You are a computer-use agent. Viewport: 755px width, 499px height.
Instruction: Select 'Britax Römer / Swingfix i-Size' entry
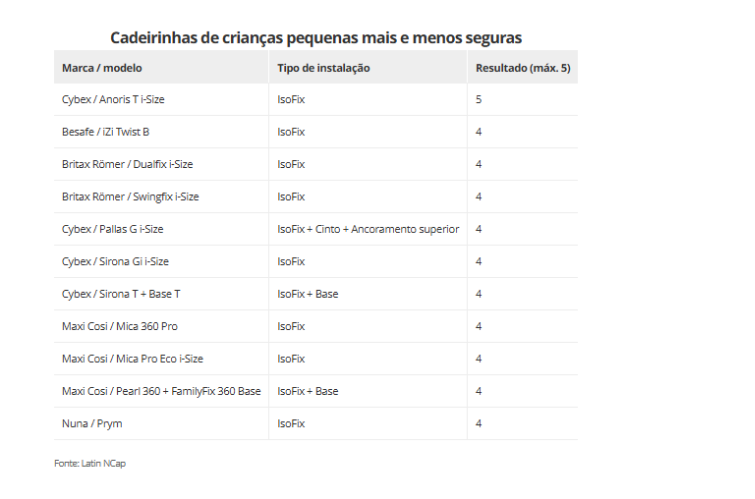click(x=130, y=197)
